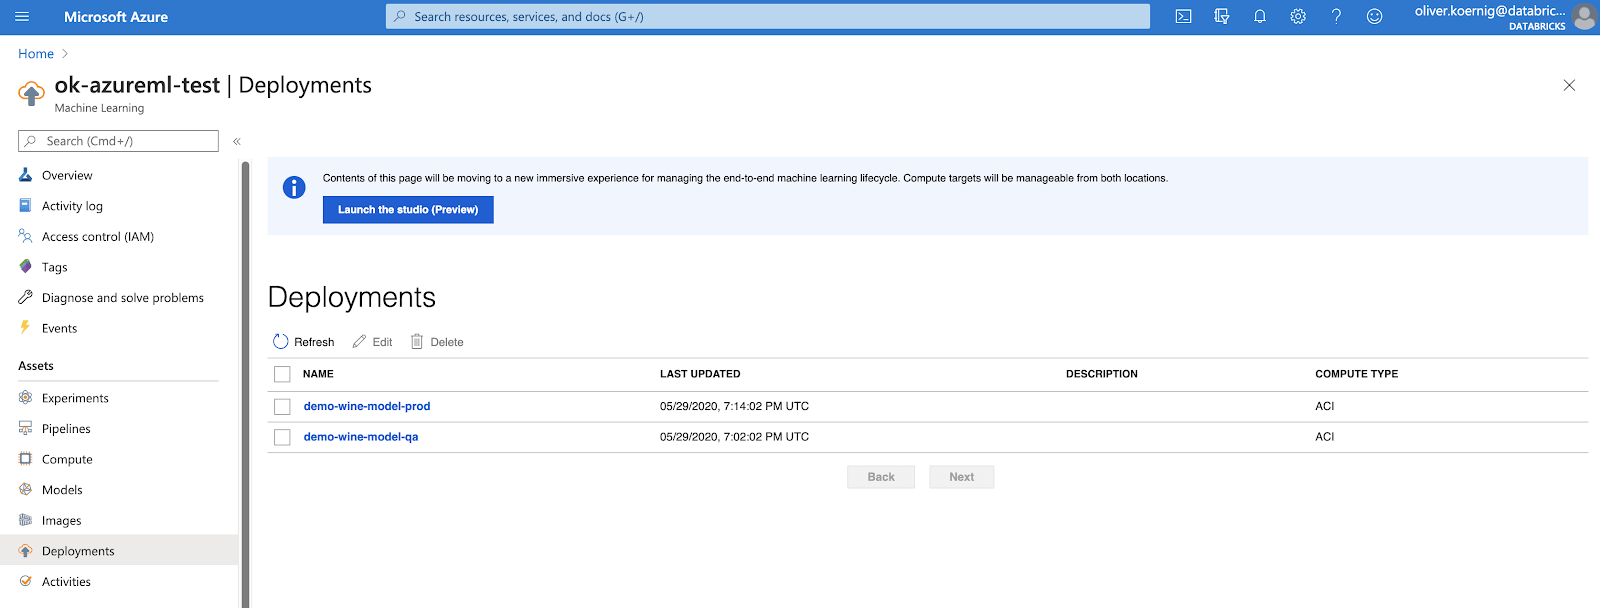
Task: Open help question mark icon
Action: 1336,17
